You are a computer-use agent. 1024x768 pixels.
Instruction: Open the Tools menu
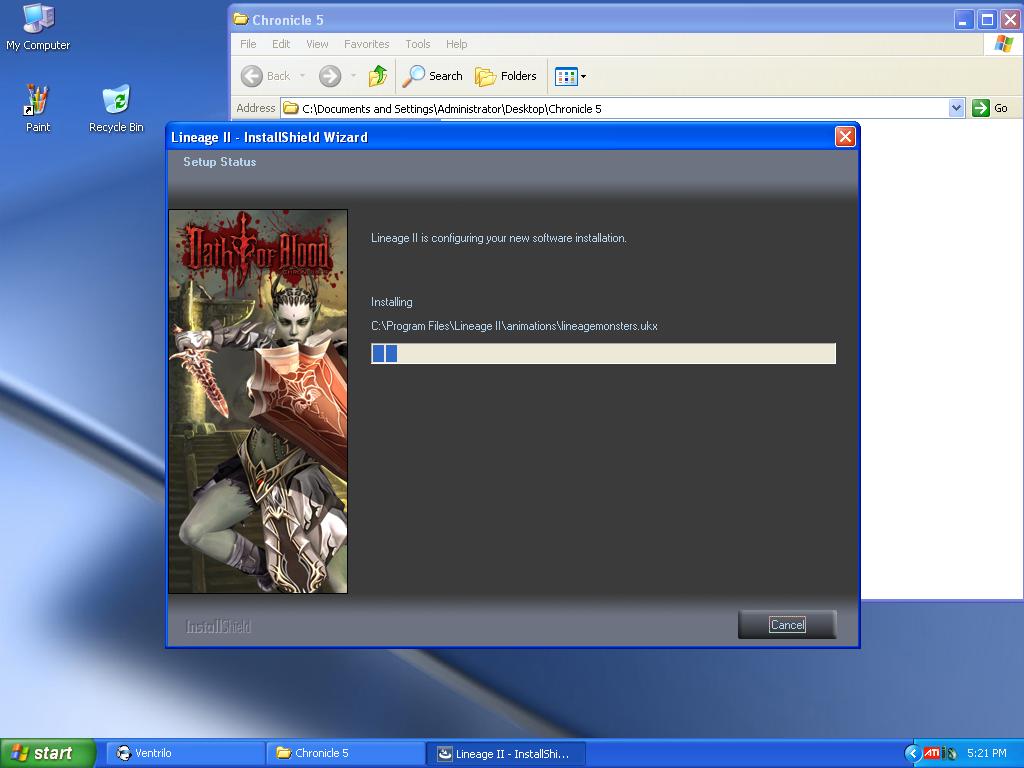[417, 44]
